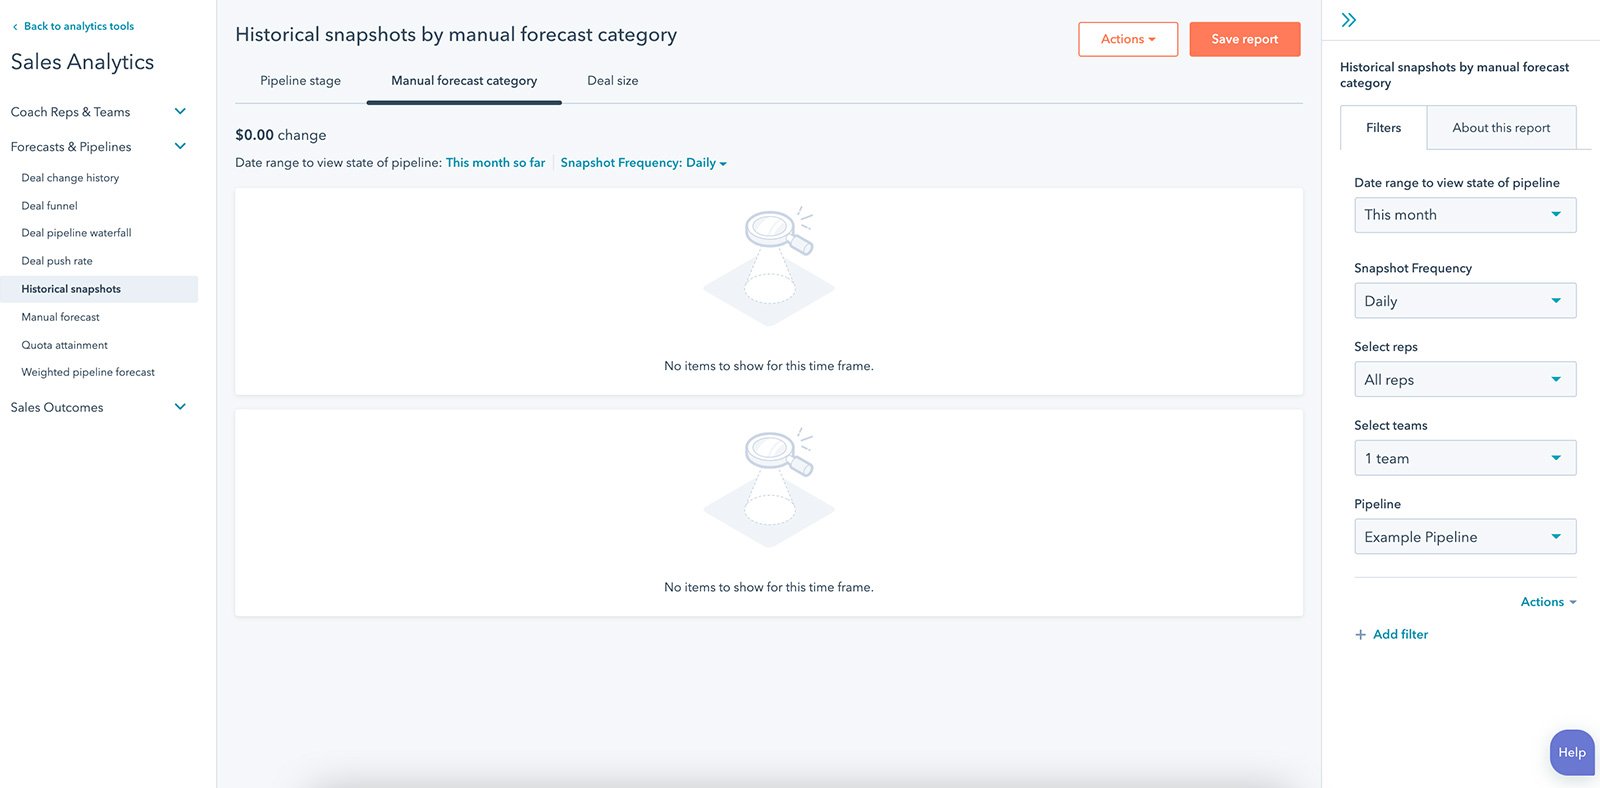Open Deal pipeline waterfall report
Image resolution: width=1600 pixels, height=788 pixels.
(76, 233)
